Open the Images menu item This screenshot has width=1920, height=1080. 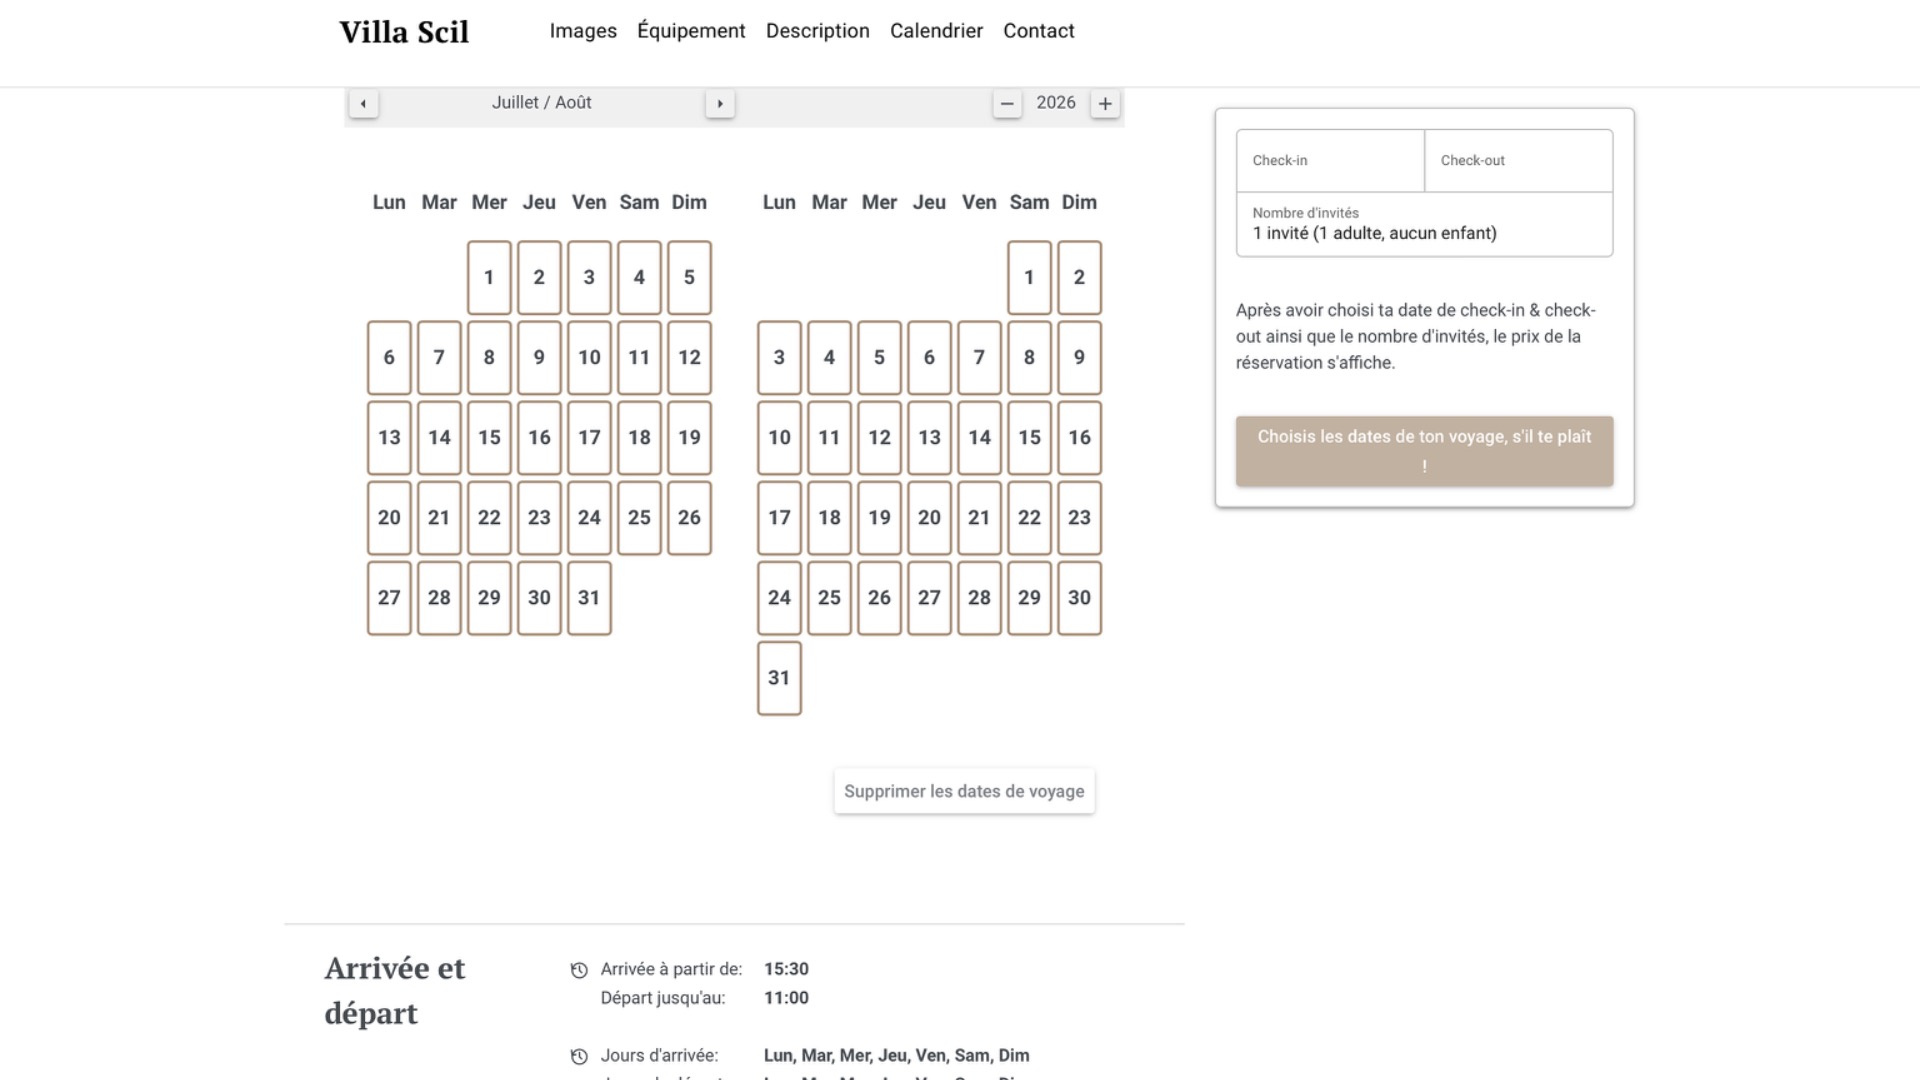(x=583, y=31)
